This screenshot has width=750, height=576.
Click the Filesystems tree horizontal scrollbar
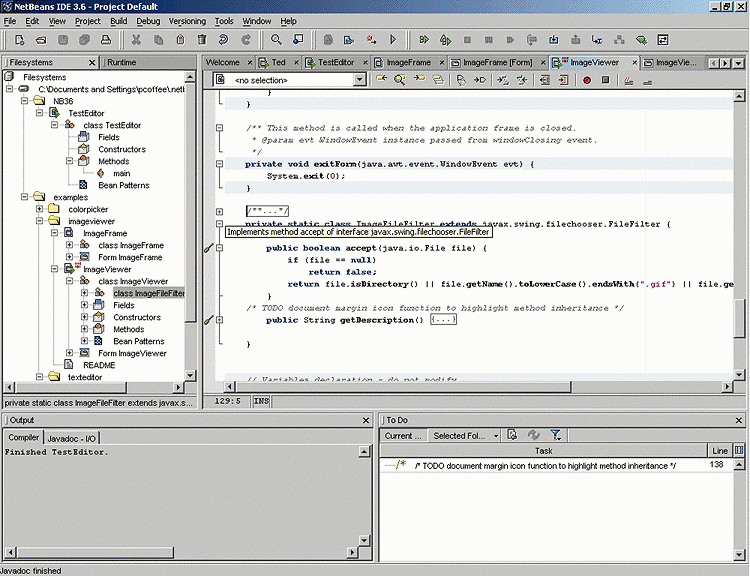point(71,387)
